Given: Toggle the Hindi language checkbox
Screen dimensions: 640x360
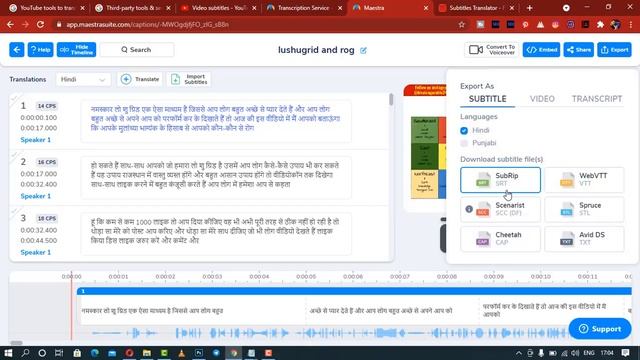Looking at the screenshot, I should pos(464,131).
